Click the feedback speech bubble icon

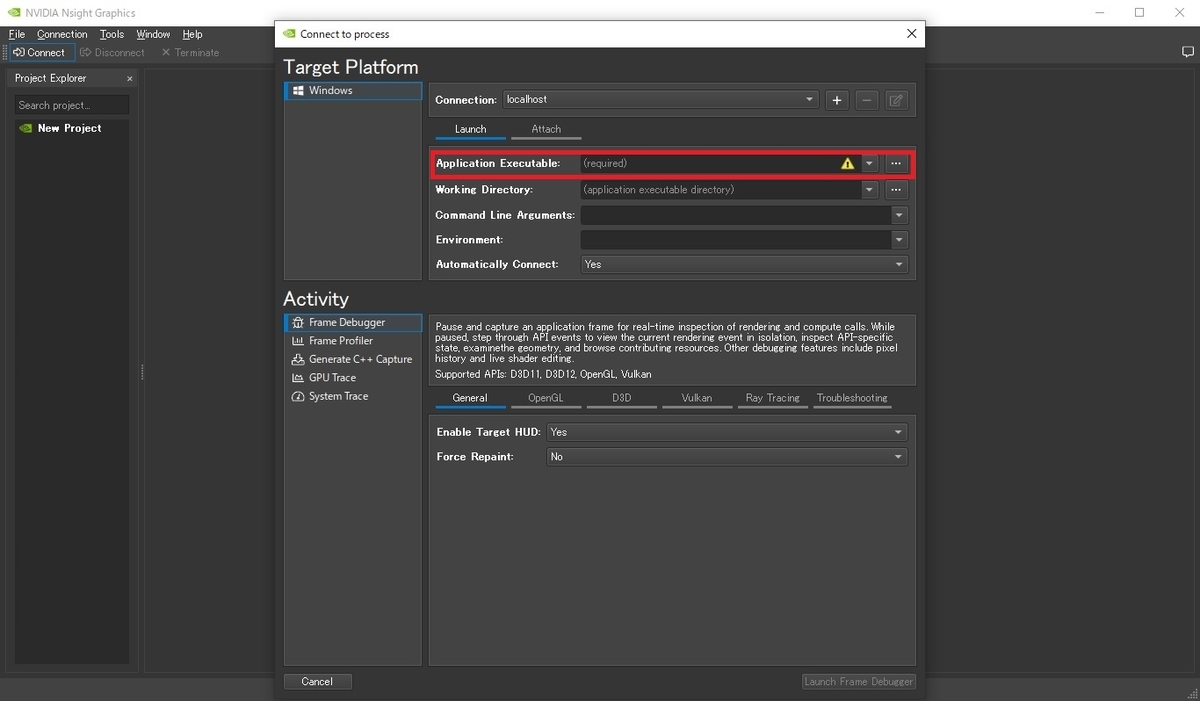pos(1187,52)
